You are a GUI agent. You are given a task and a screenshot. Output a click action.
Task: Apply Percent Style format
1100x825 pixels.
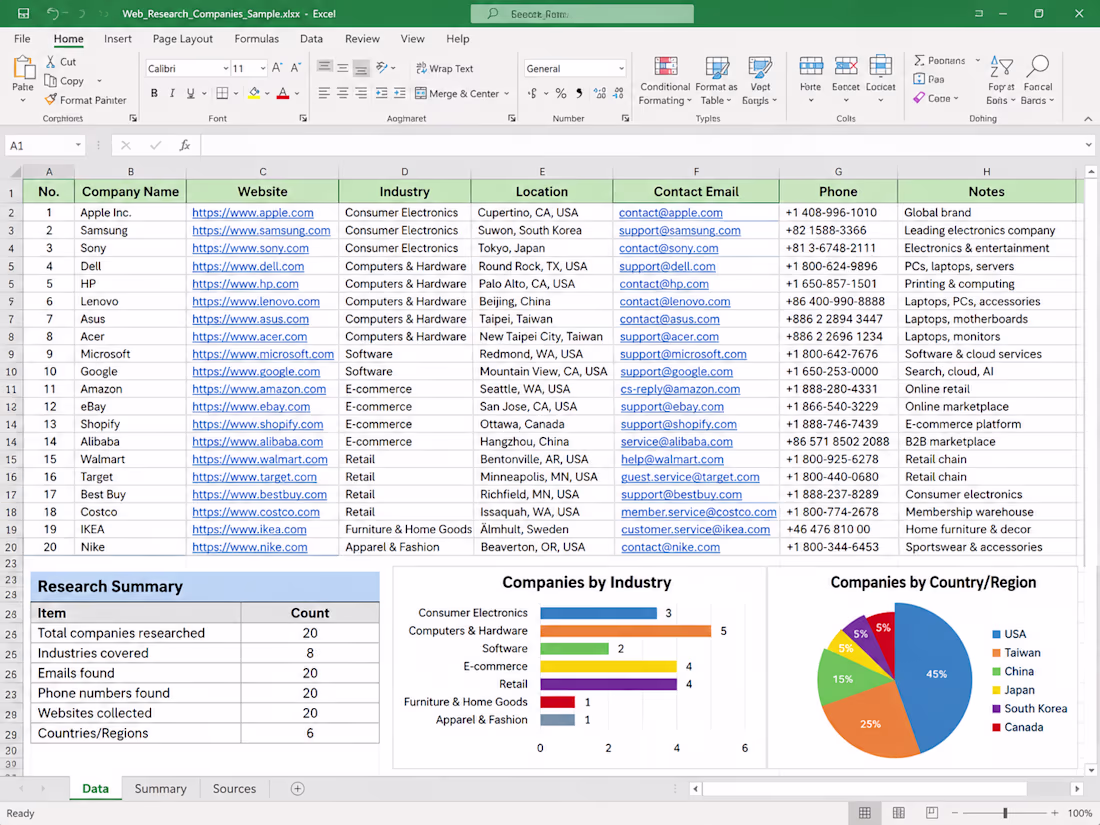click(561, 93)
